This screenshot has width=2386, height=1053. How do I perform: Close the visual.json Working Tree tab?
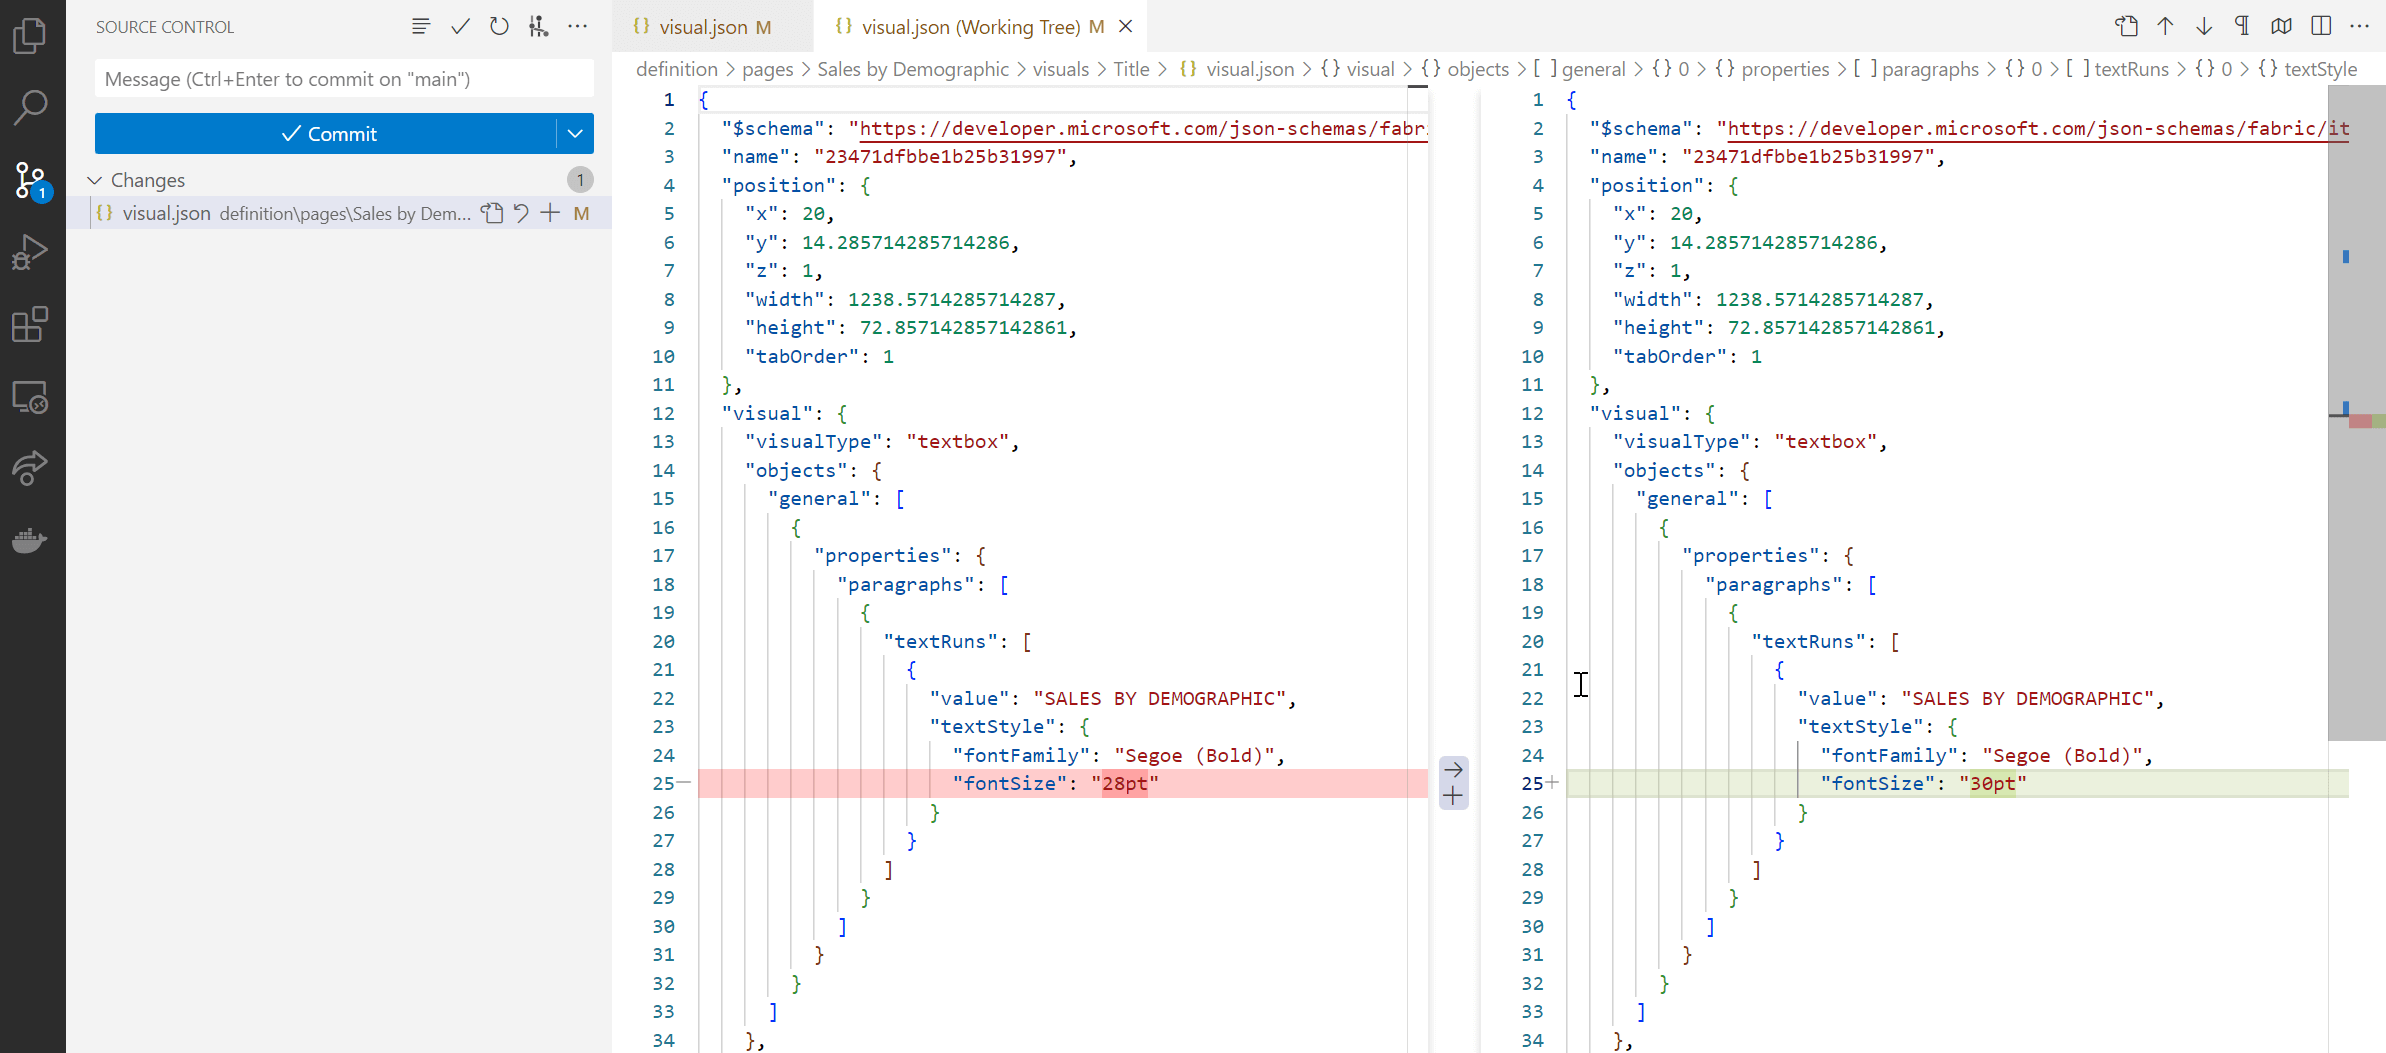(1126, 27)
